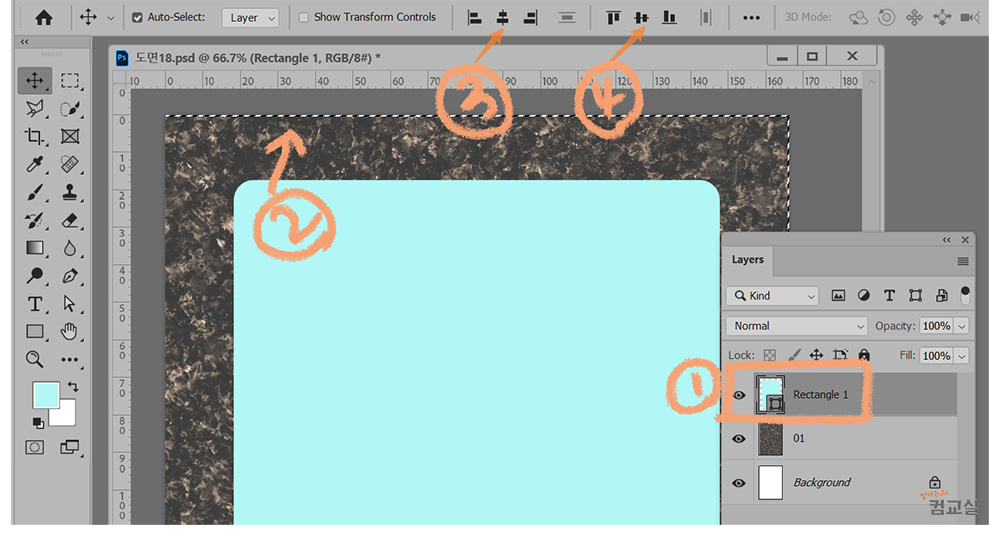Screen dimensions: 1000x537
Task: Select the Pen tool
Action: [x=70, y=276]
